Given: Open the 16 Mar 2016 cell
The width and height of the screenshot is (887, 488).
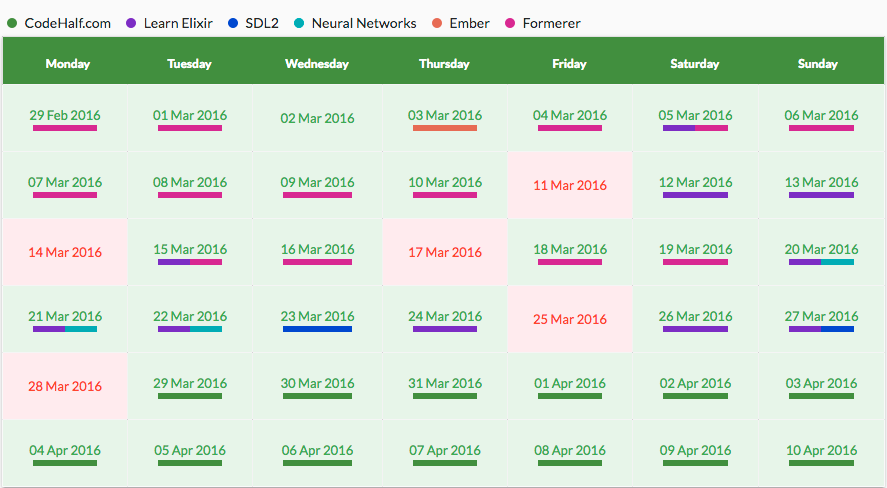Looking at the screenshot, I should pos(317,252).
